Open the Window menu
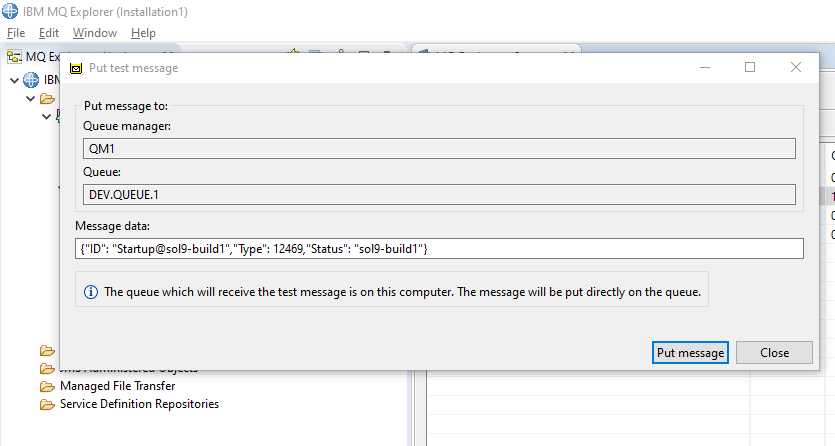 coord(94,33)
